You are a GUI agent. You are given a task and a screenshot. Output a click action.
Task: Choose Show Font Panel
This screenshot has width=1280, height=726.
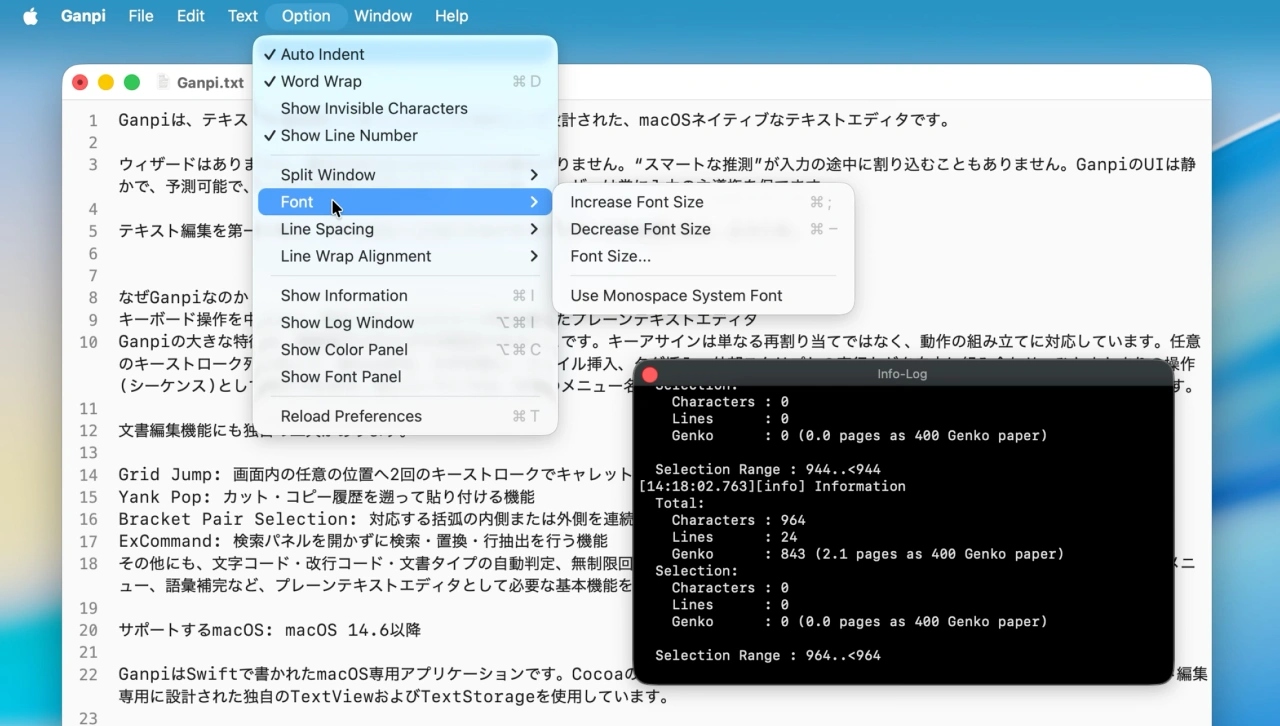(x=405, y=377)
